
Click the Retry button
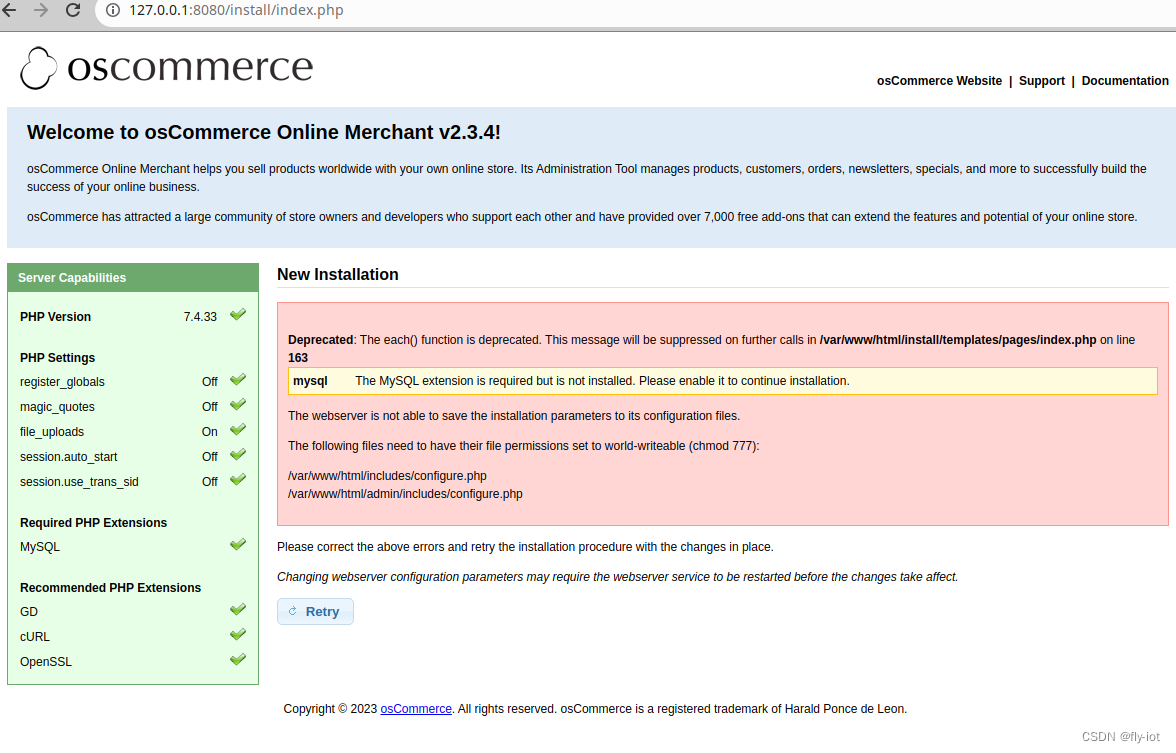click(315, 611)
